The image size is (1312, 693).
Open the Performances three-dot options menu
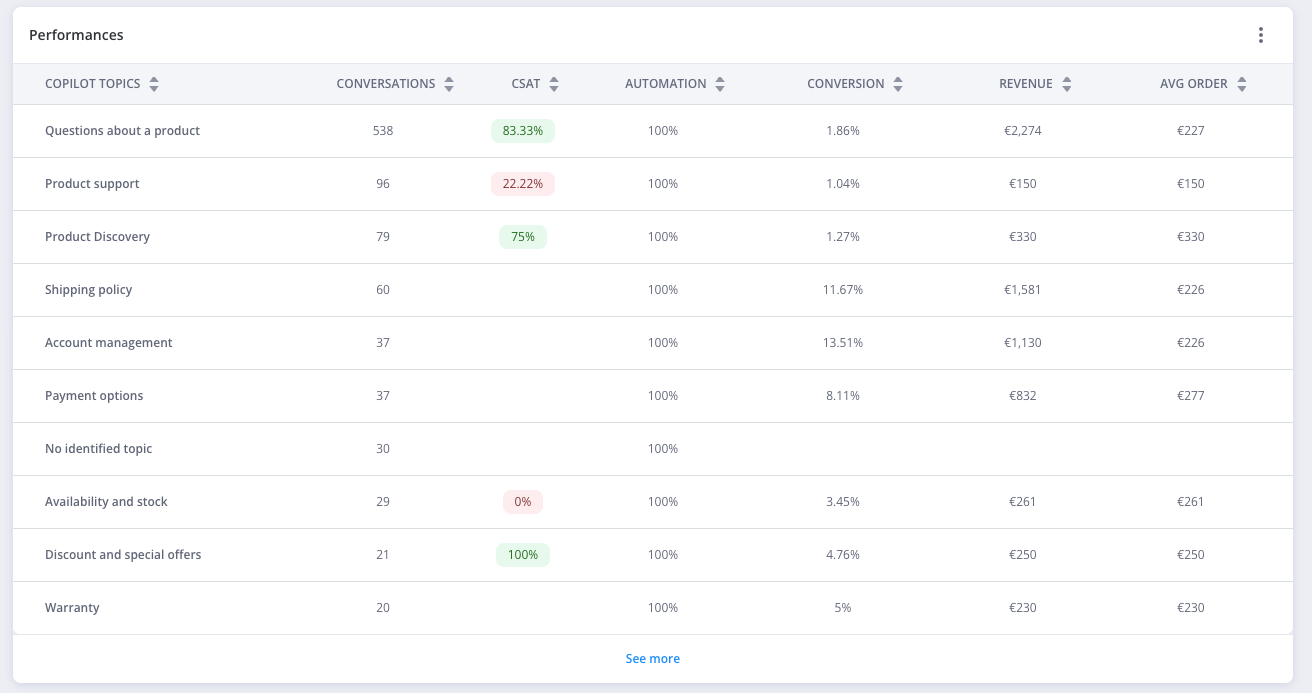[x=1260, y=35]
